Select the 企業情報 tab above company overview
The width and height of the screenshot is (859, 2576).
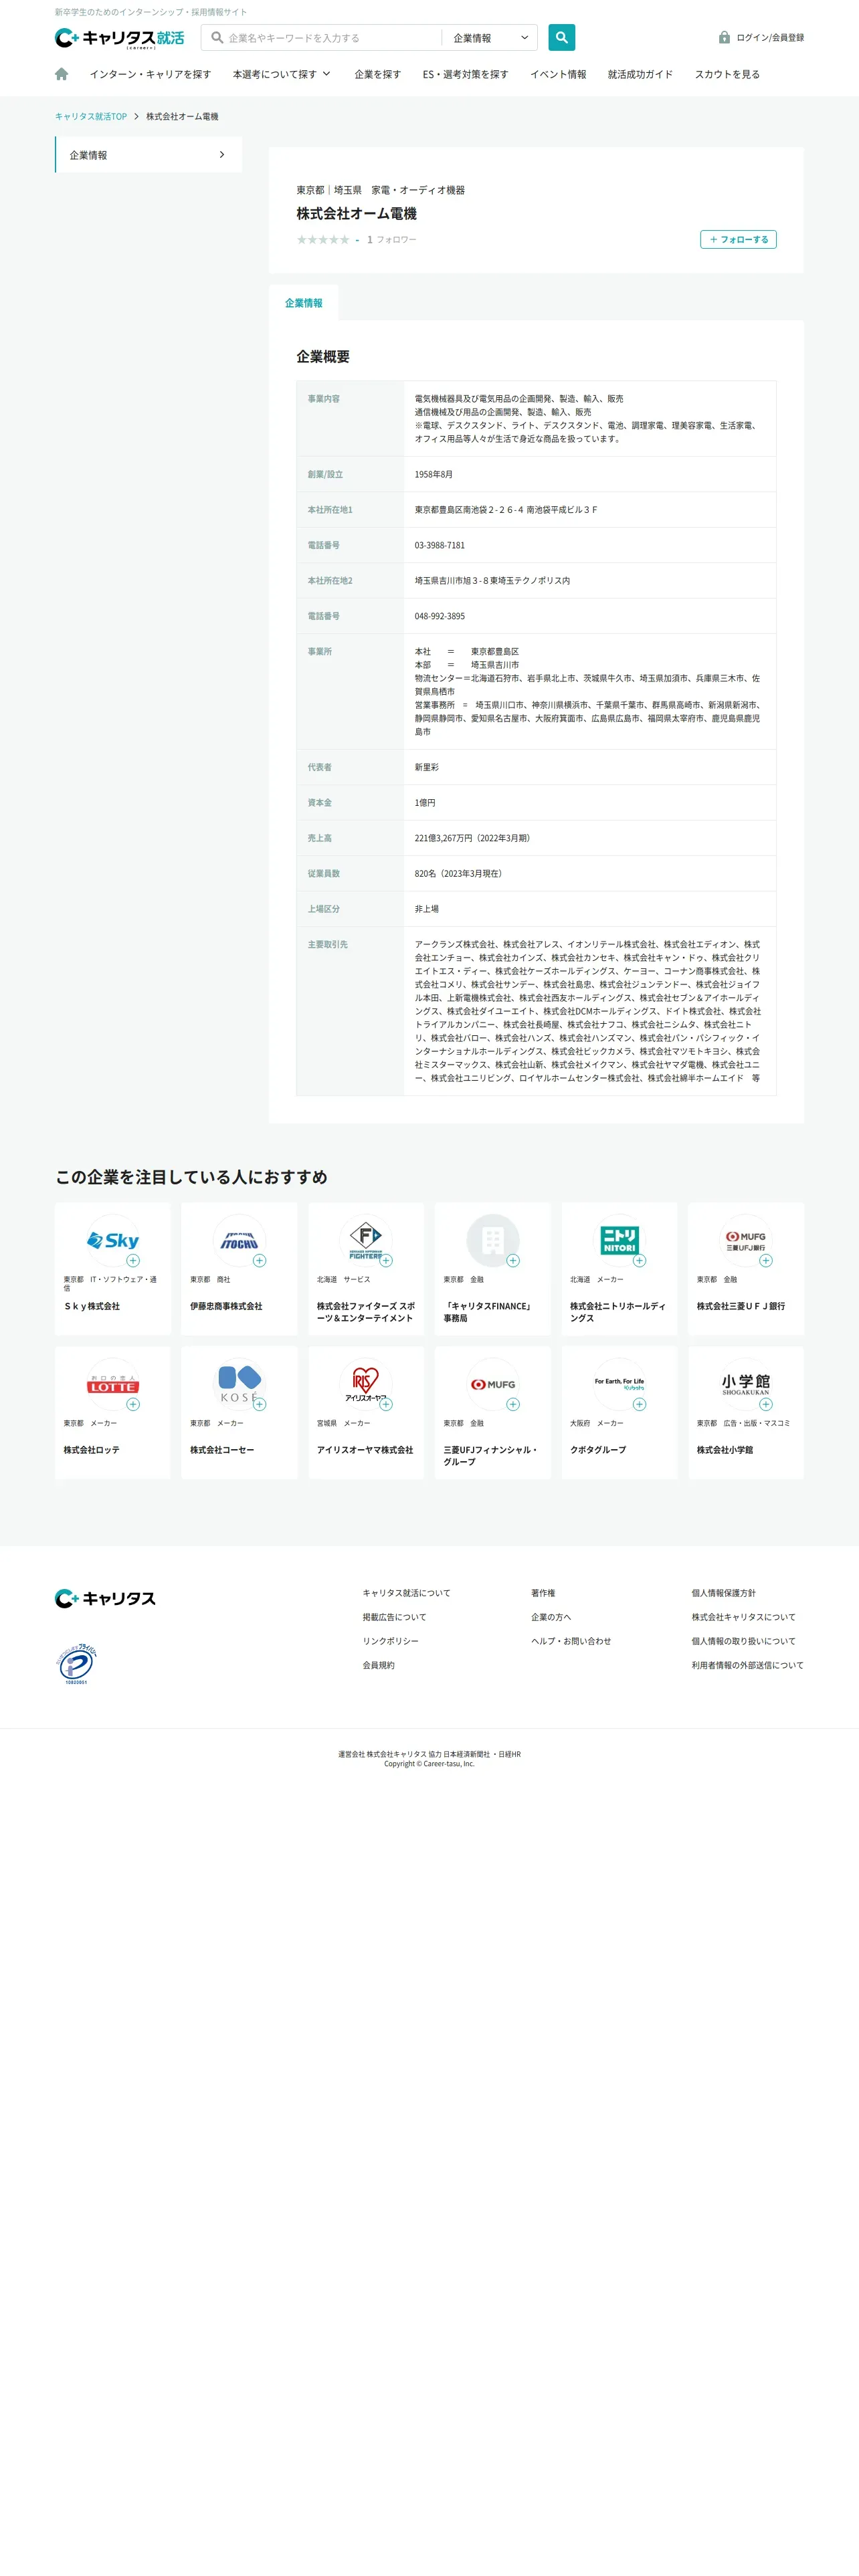(303, 303)
